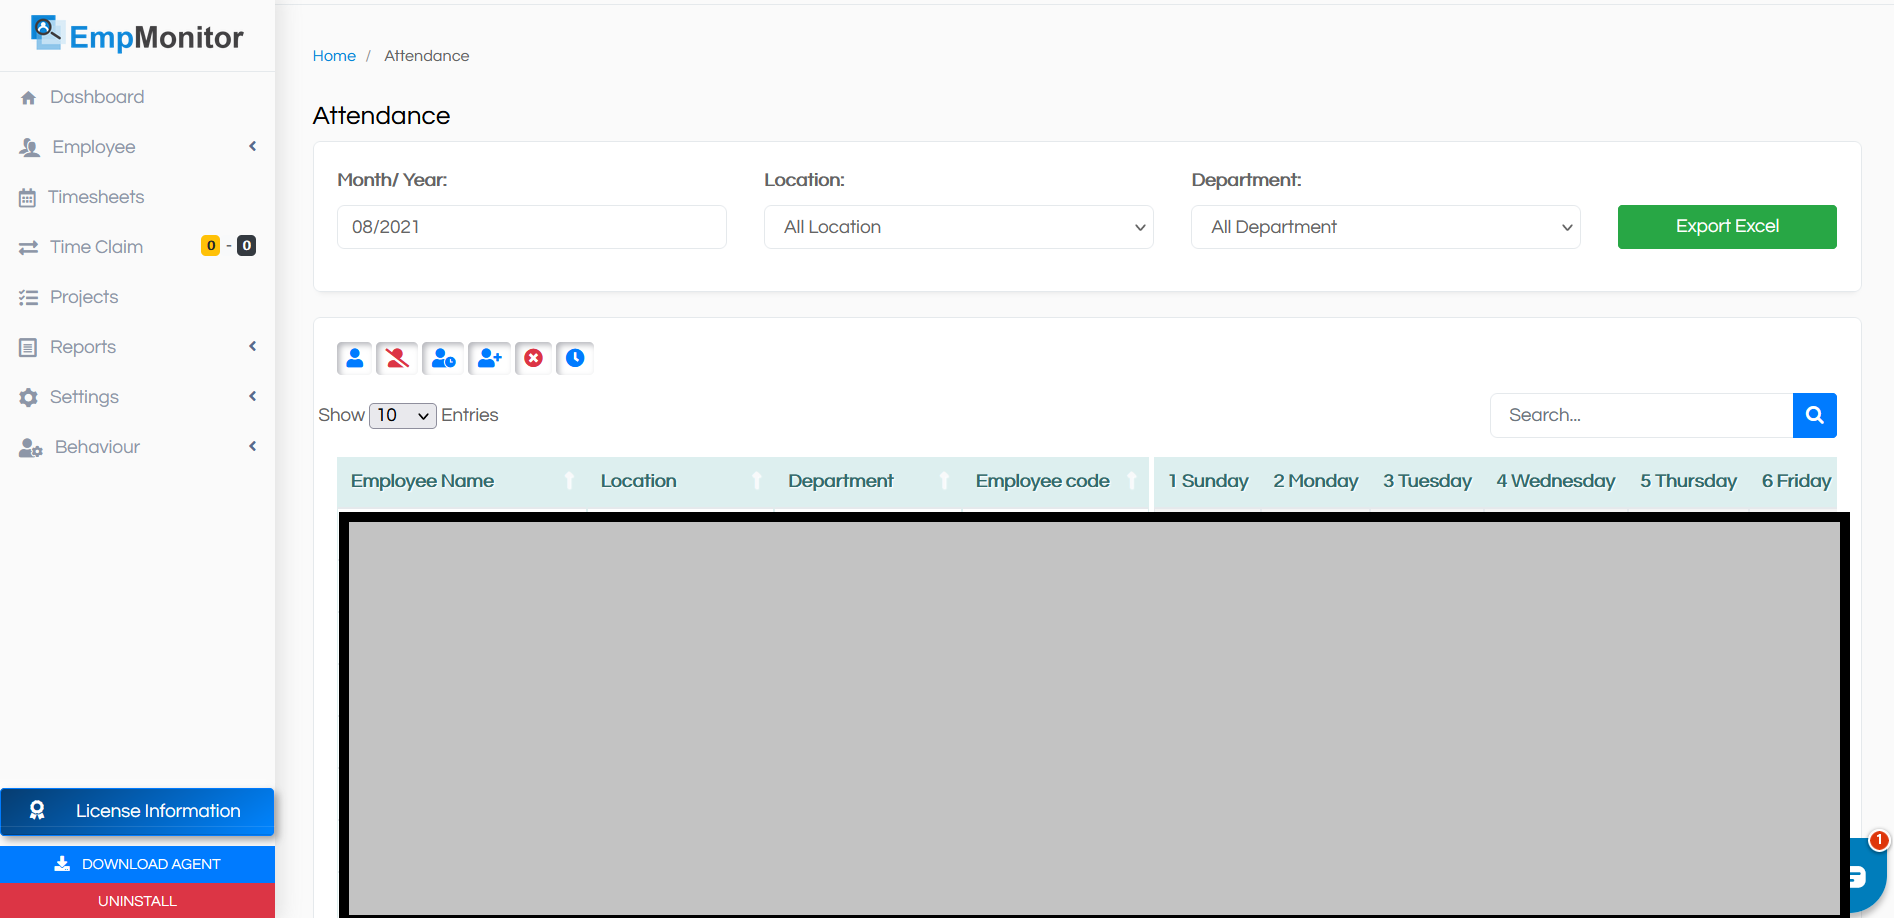Click the user-with-clock icon
The image size is (1894, 918).
click(443, 358)
